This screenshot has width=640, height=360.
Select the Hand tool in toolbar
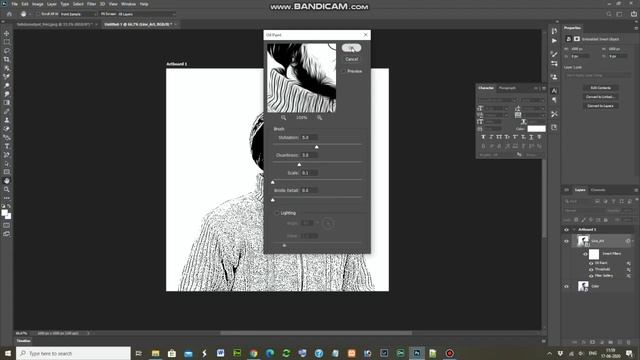point(7,180)
